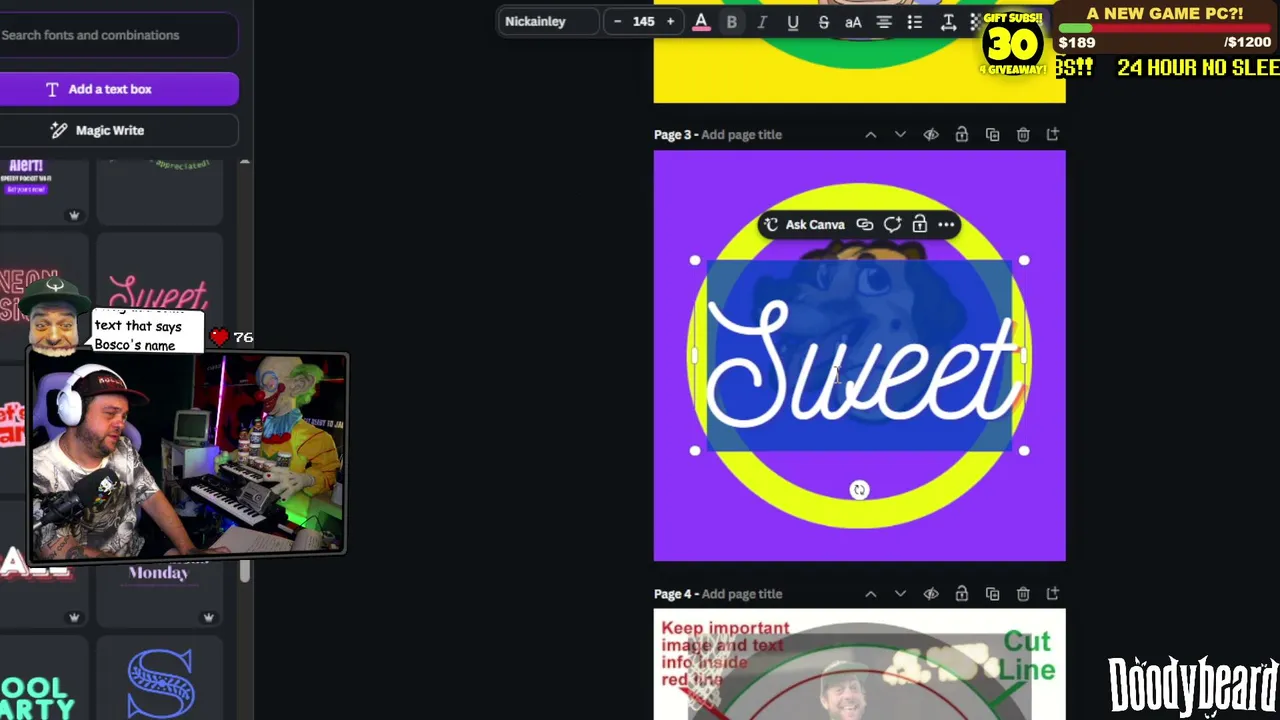Hide Page 3 with the eye icon
The width and height of the screenshot is (1280, 720).
pos(931,135)
